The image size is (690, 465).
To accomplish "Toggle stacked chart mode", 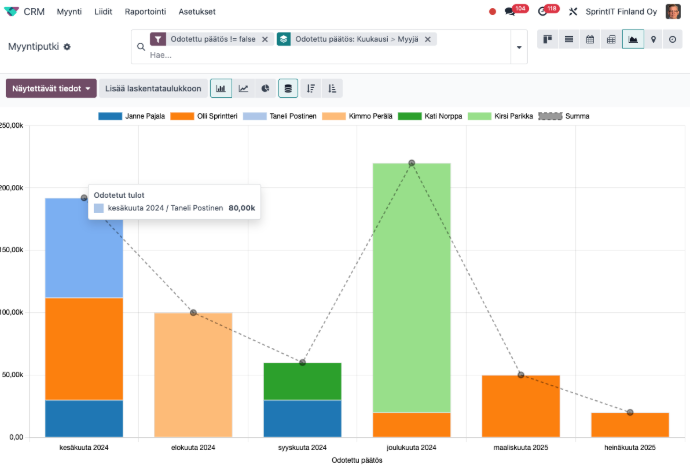I will (288, 88).
